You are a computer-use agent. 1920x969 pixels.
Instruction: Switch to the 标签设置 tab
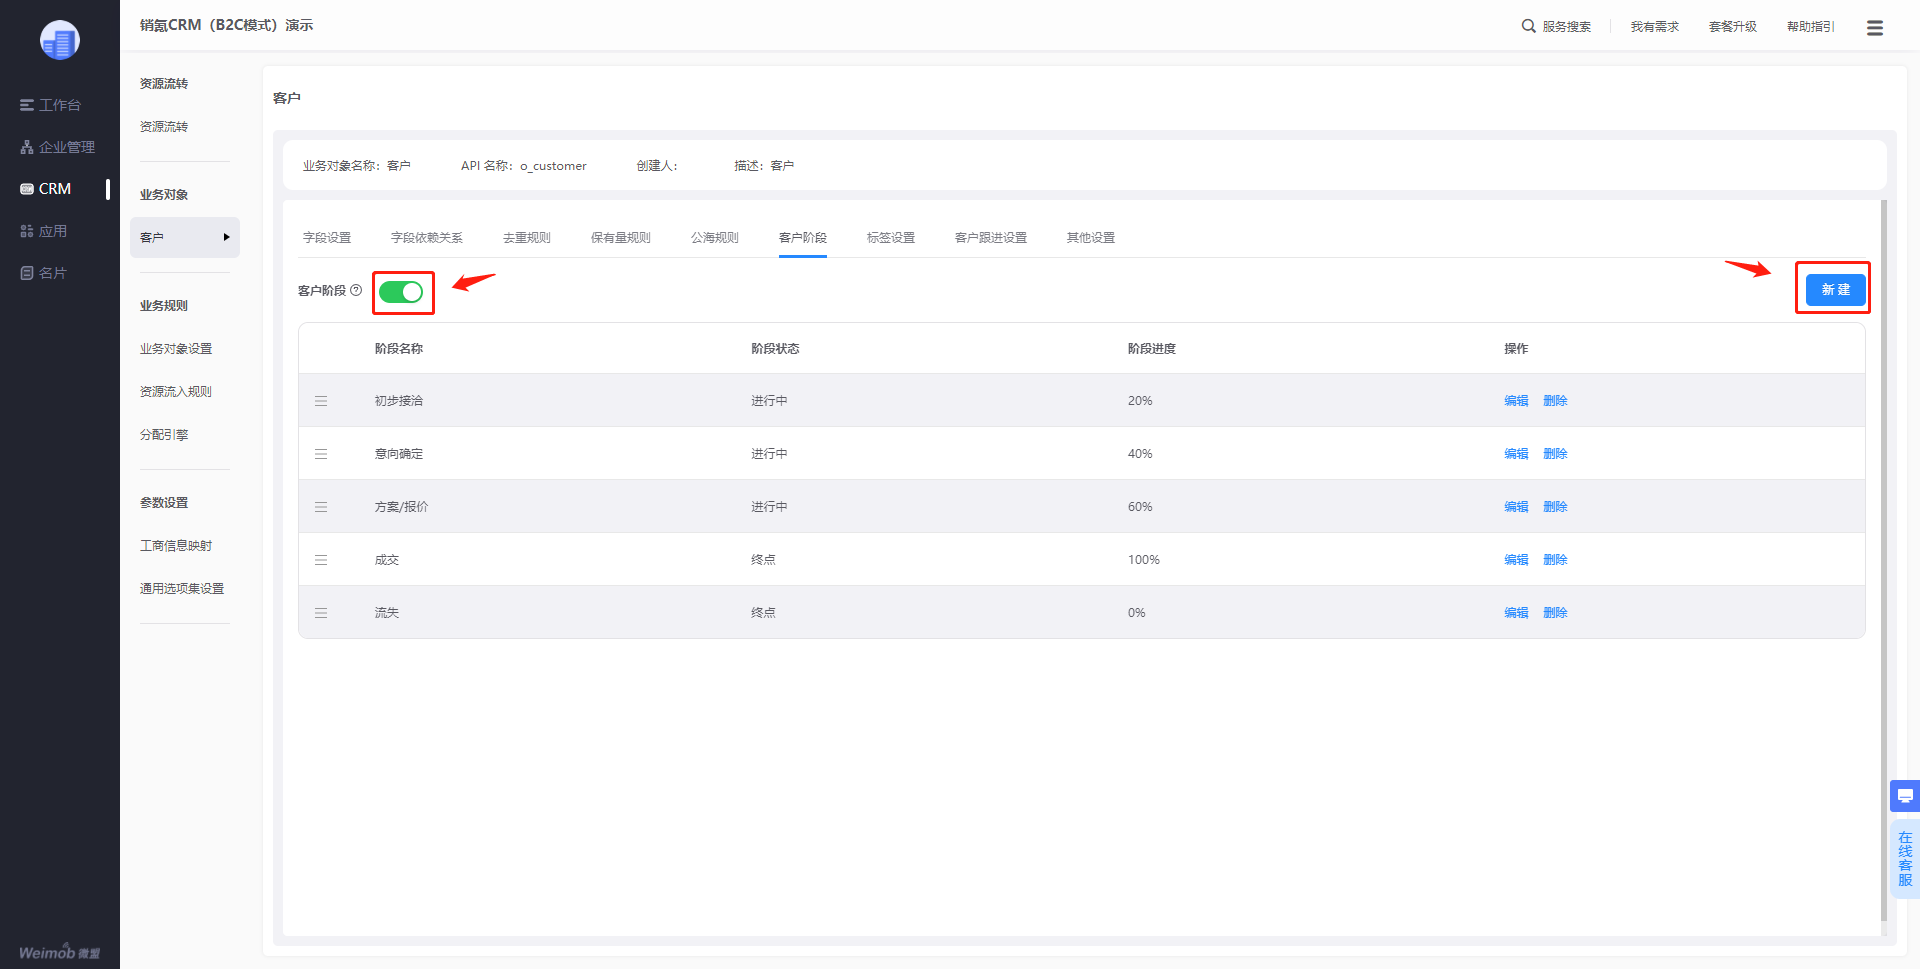click(891, 238)
